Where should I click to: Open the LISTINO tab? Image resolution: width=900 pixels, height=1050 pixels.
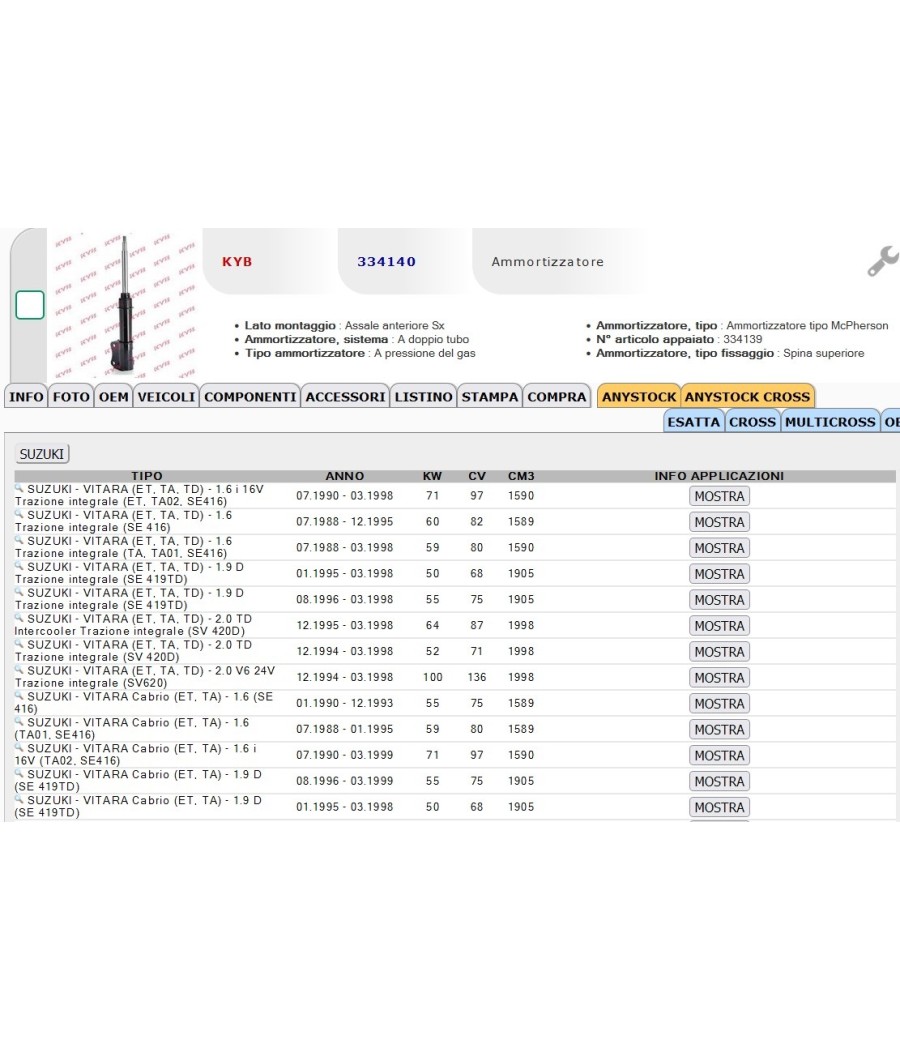423,396
